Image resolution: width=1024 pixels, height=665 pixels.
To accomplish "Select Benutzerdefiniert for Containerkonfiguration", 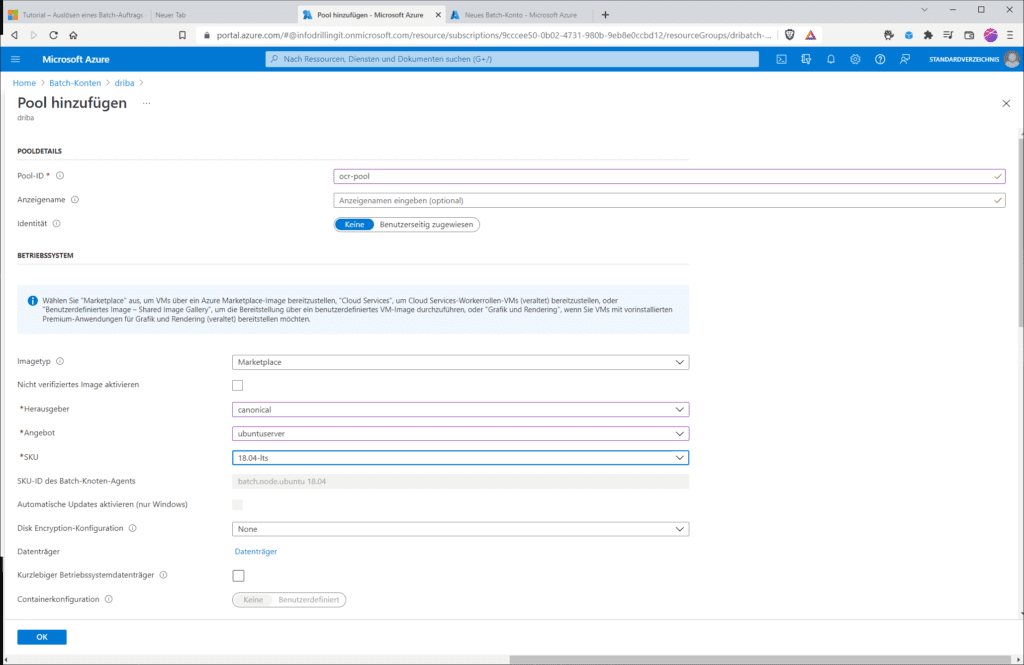I will tap(309, 600).
